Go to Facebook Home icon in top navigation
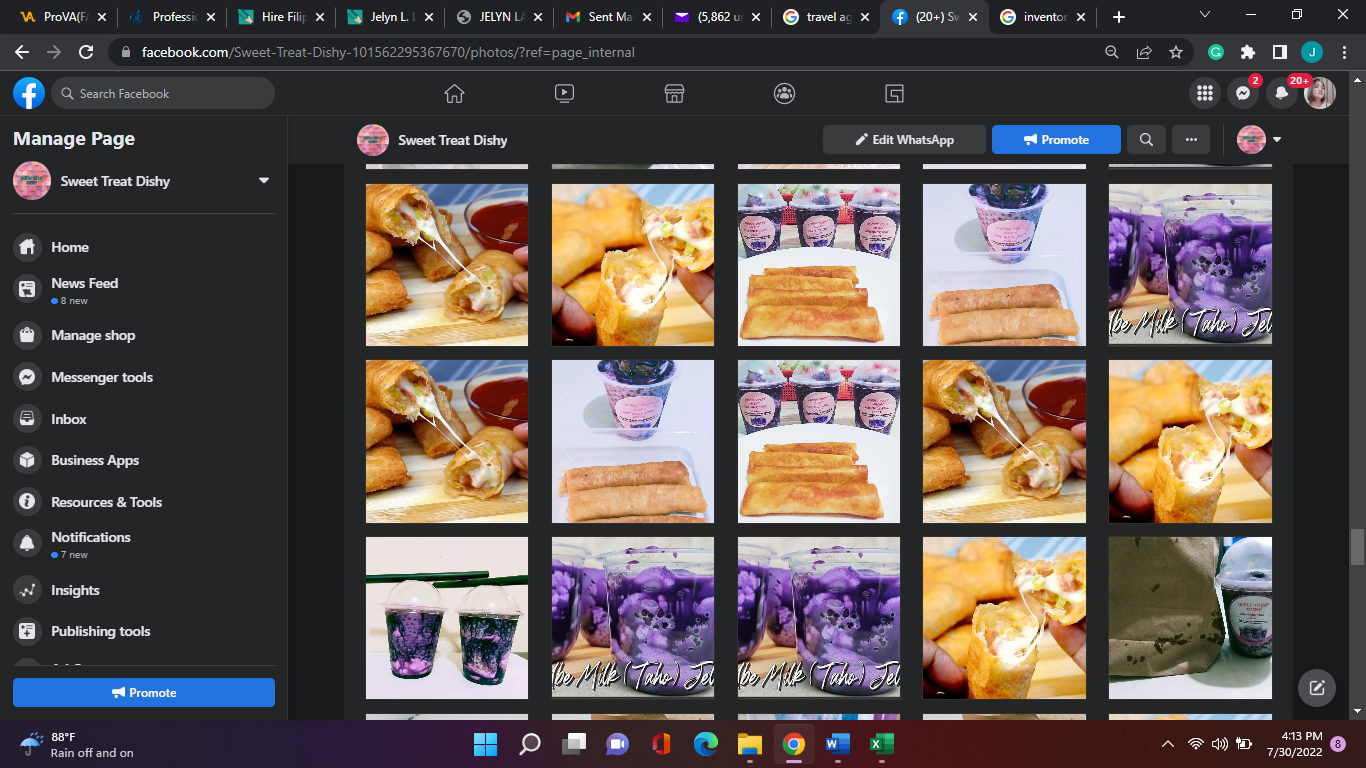Screen dimensions: 1366x768 point(454,93)
